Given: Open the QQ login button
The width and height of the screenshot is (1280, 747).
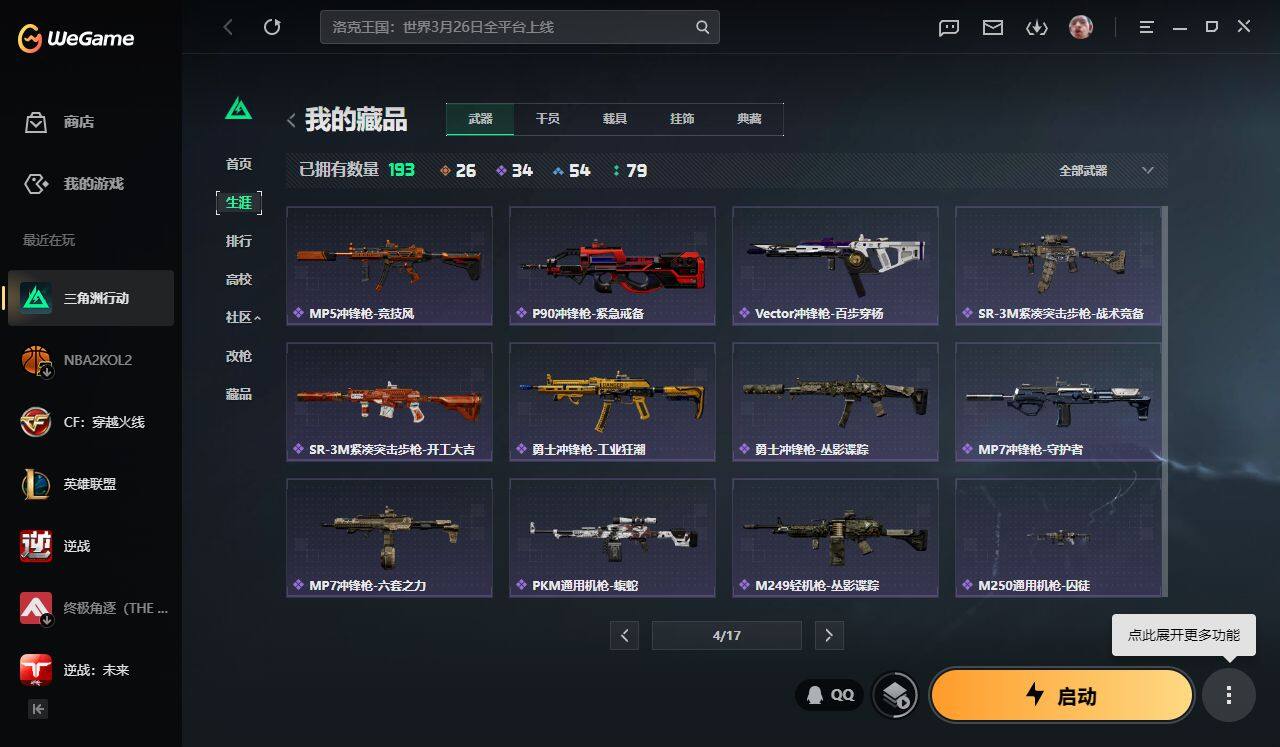Looking at the screenshot, I should (x=830, y=695).
